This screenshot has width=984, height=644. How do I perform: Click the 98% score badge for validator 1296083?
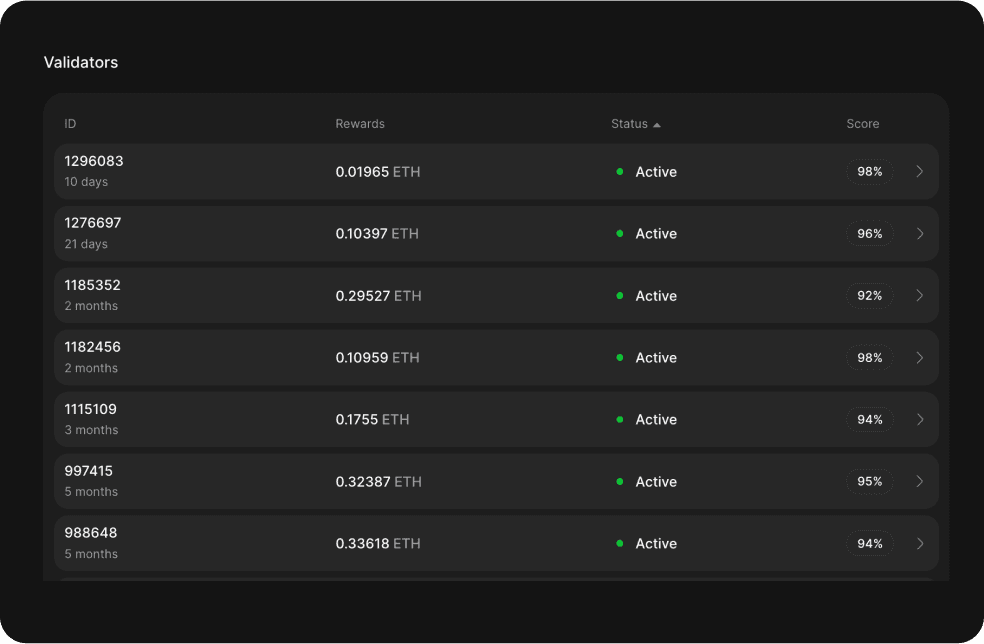click(869, 171)
